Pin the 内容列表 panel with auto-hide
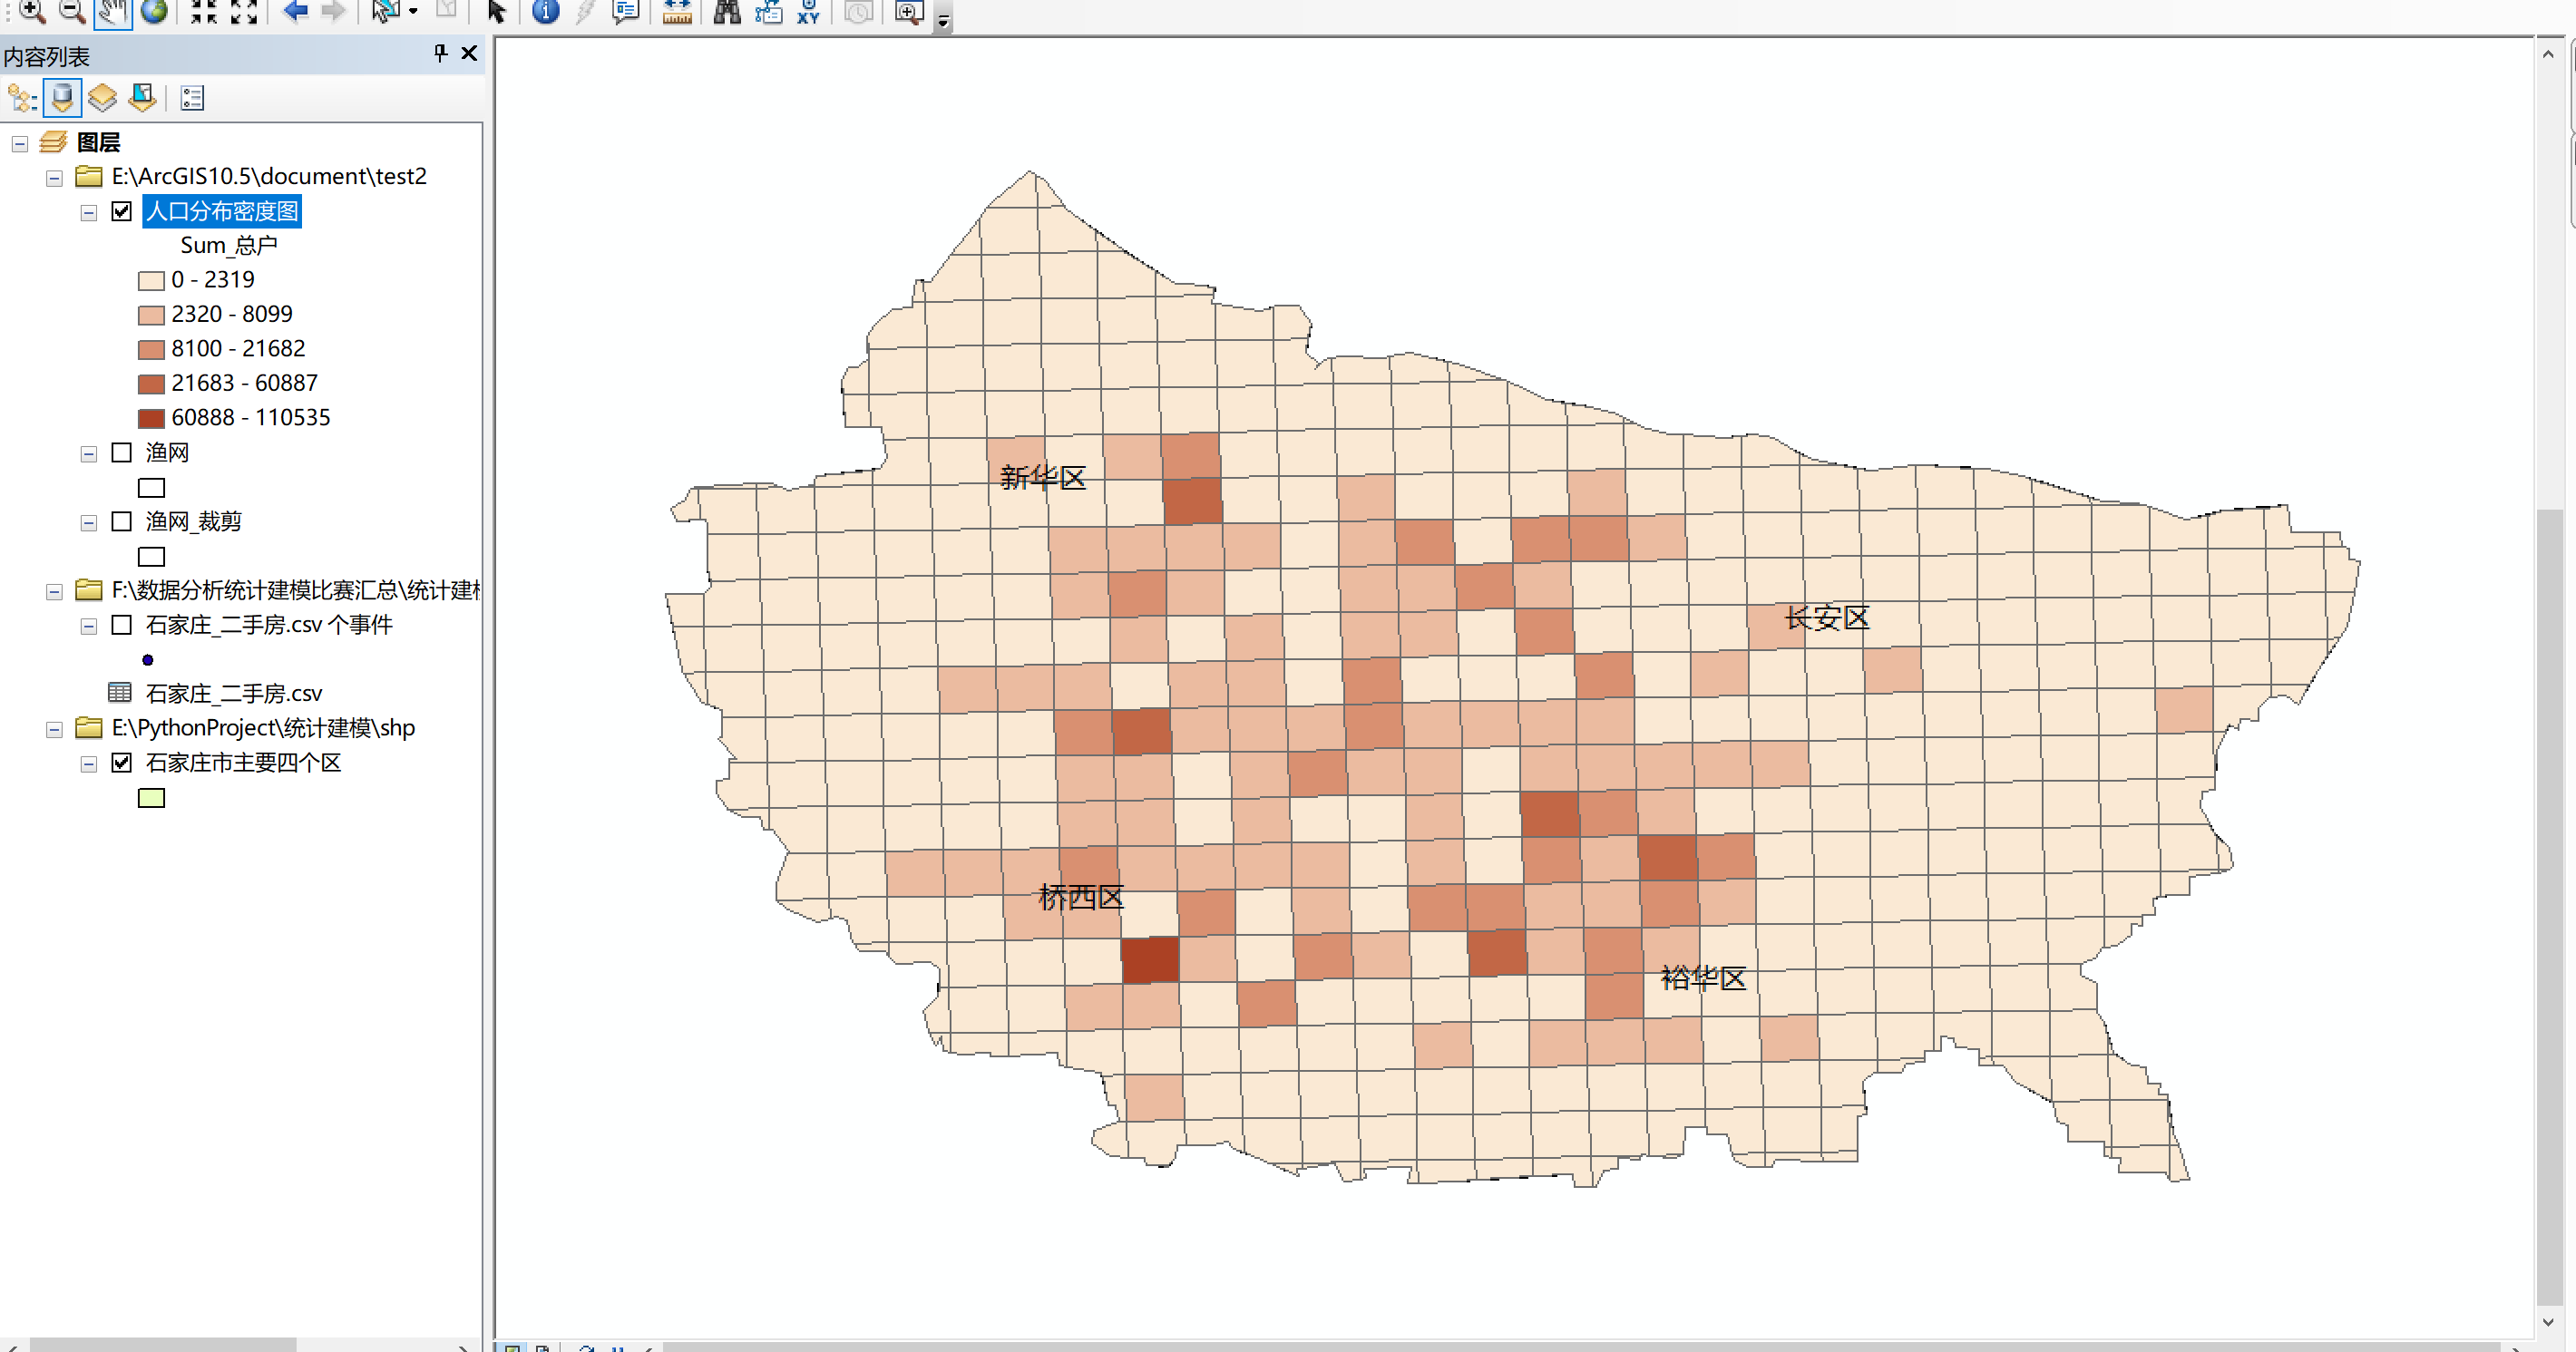Screen dimensions: 2576x1352 (x=440, y=53)
